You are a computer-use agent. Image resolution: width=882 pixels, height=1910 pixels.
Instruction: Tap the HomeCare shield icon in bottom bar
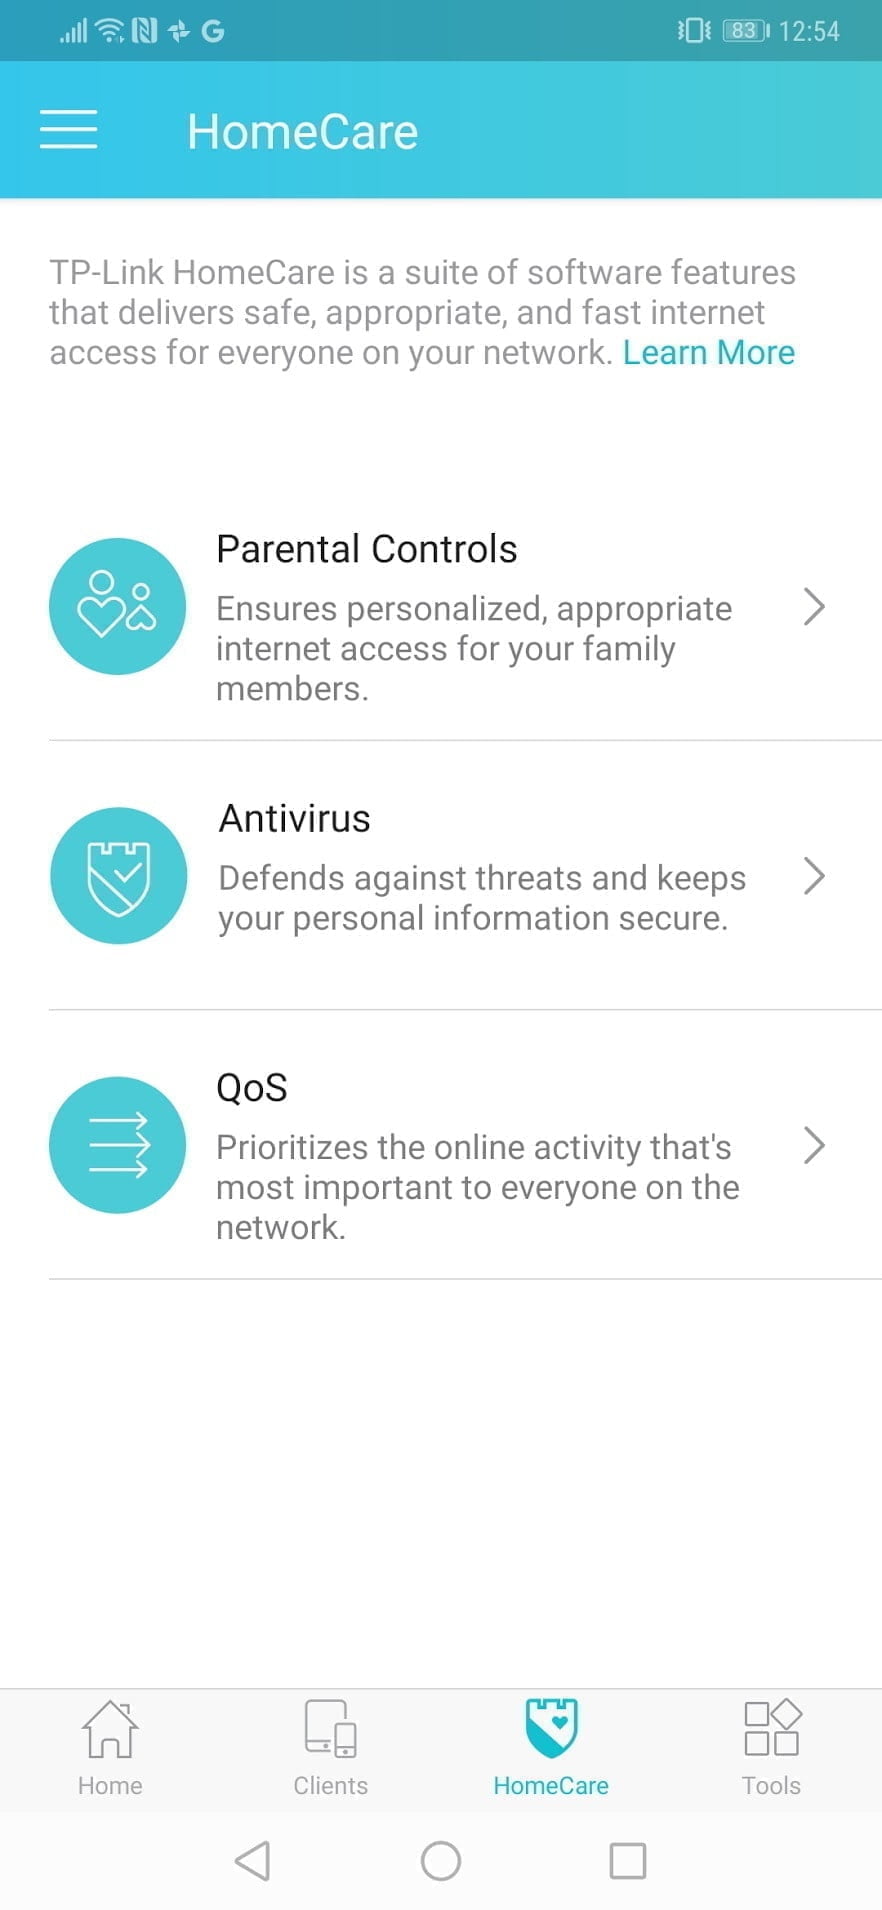coord(551,1728)
